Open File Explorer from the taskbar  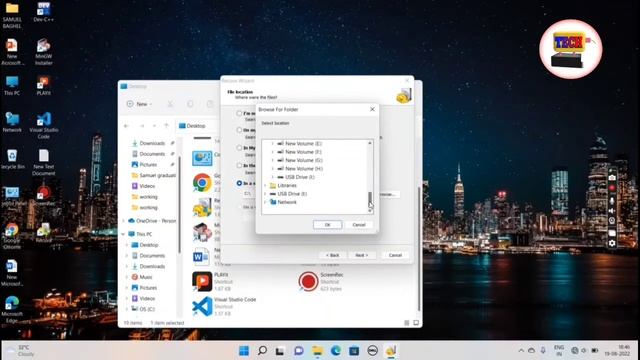click(317, 351)
